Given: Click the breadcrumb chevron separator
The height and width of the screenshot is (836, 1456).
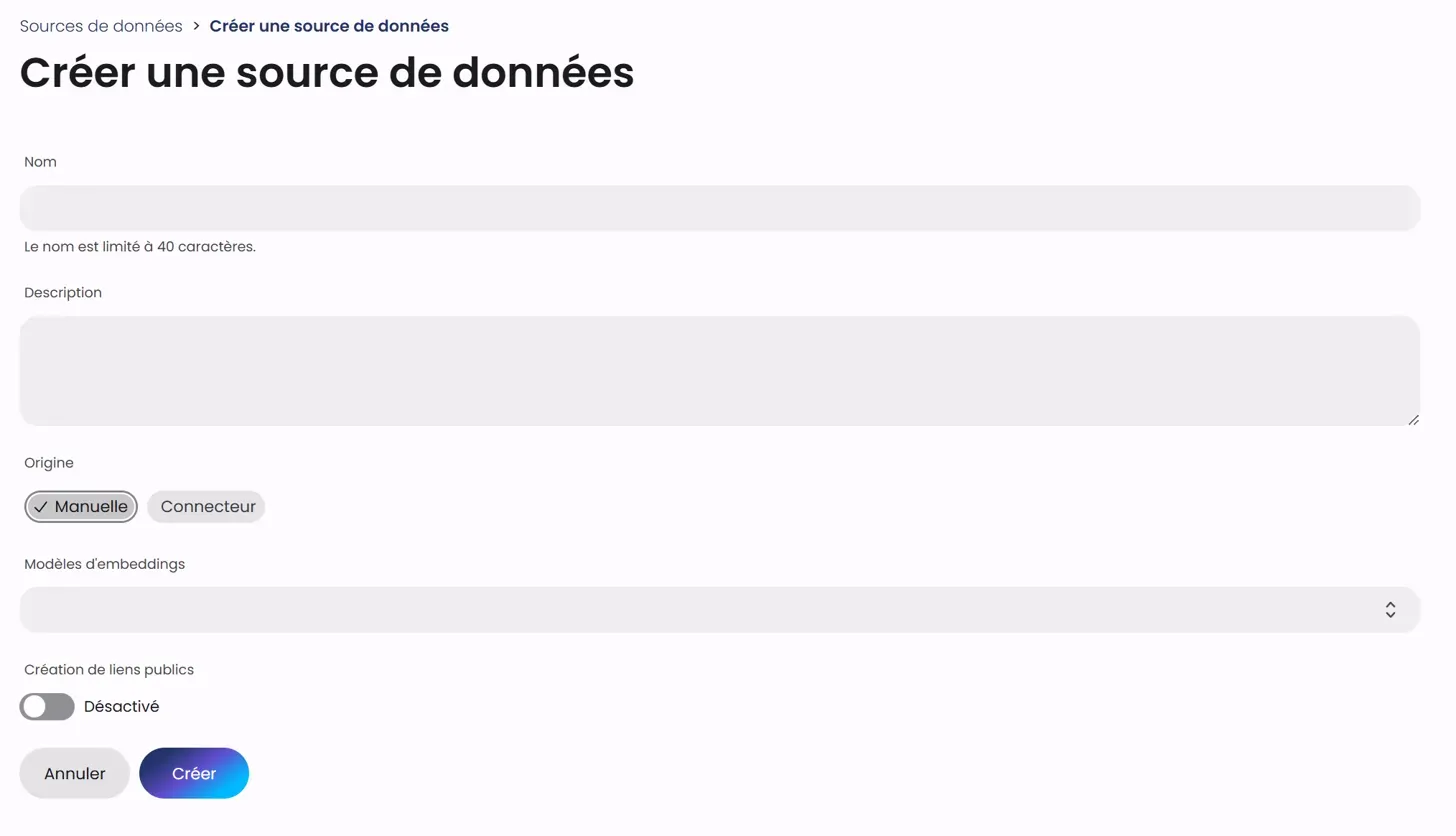Looking at the screenshot, I should 196,26.
